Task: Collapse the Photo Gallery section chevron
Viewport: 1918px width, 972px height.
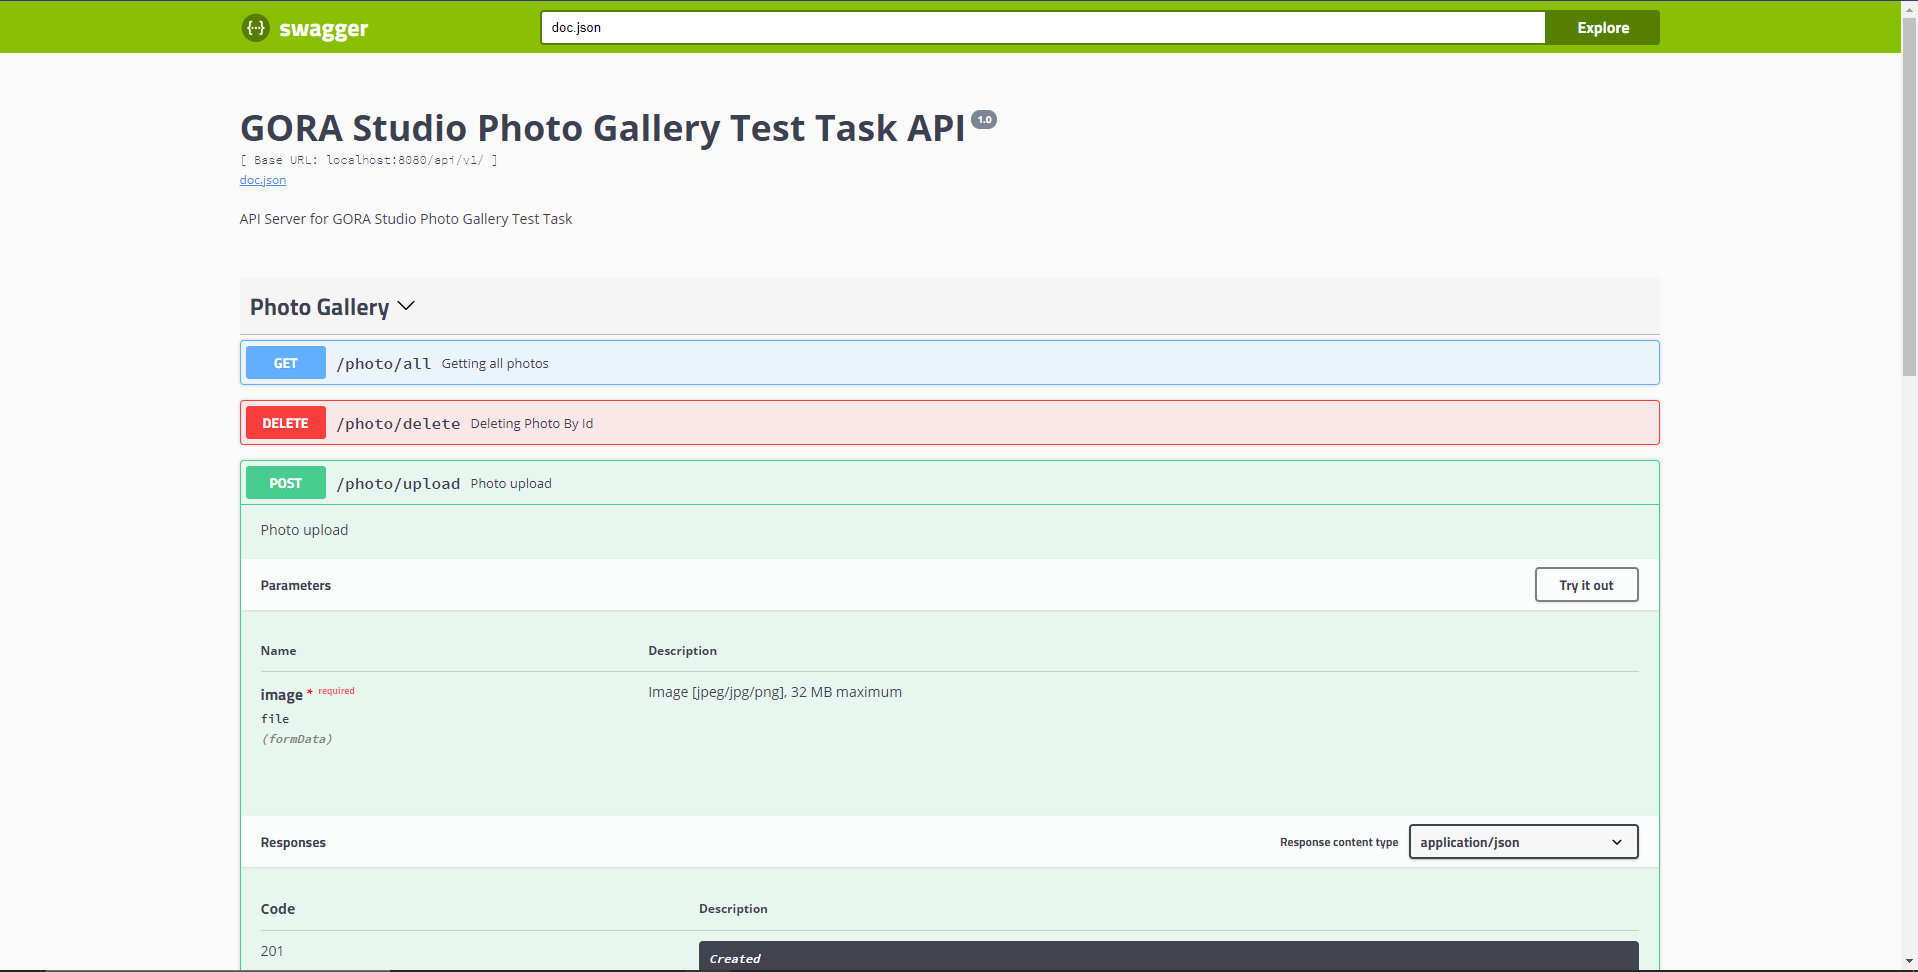Action: (406, 306)
